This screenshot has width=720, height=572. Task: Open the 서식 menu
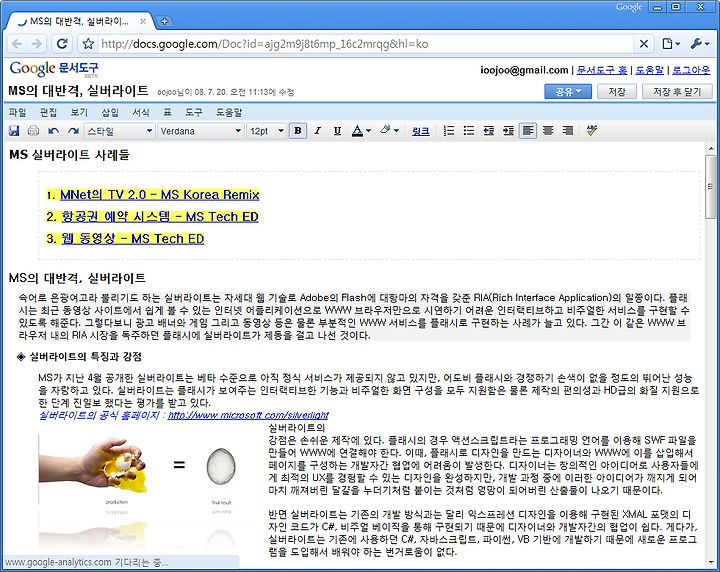[x=141, y=112]
